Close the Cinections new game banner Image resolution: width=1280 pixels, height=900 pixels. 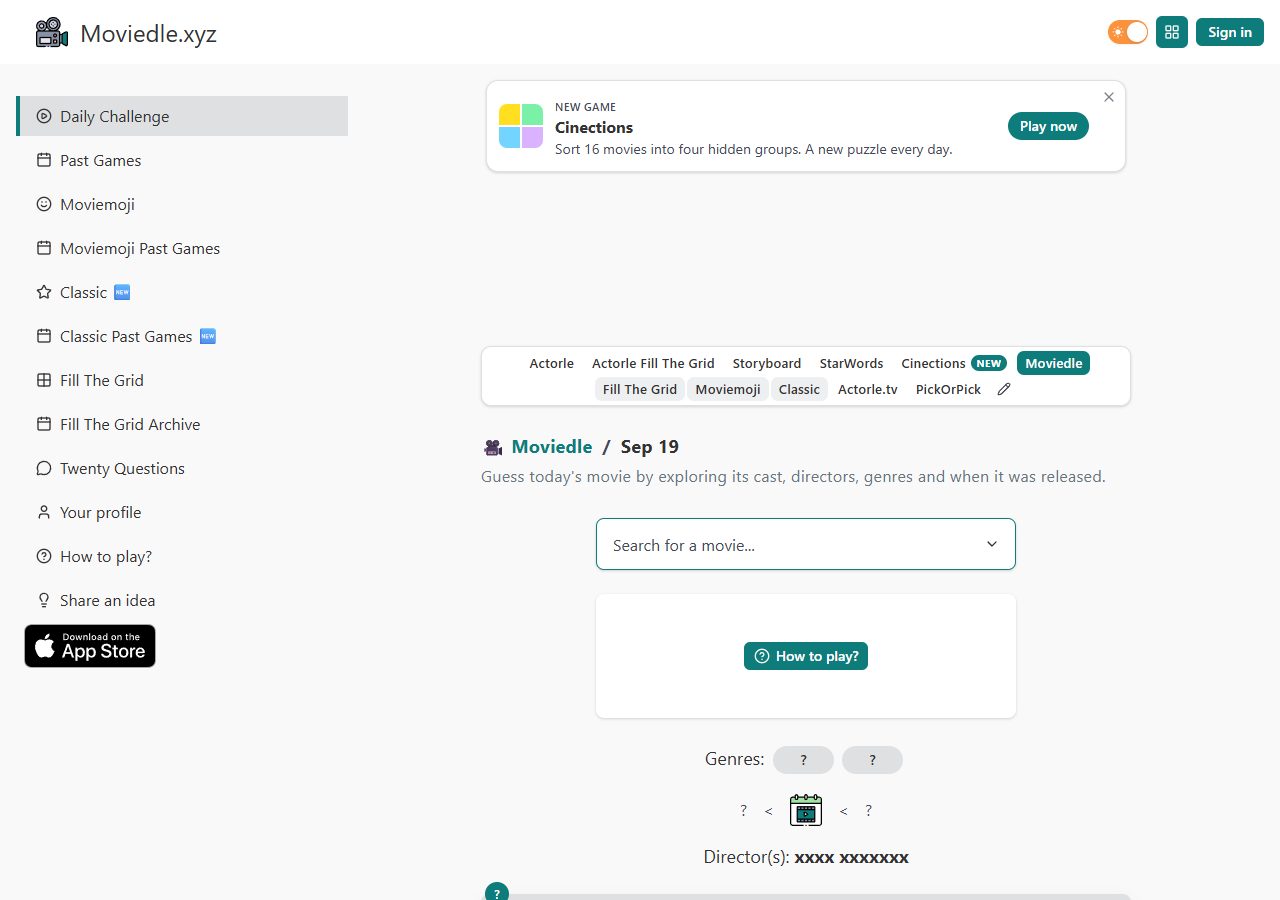[x=1109, y=97]
